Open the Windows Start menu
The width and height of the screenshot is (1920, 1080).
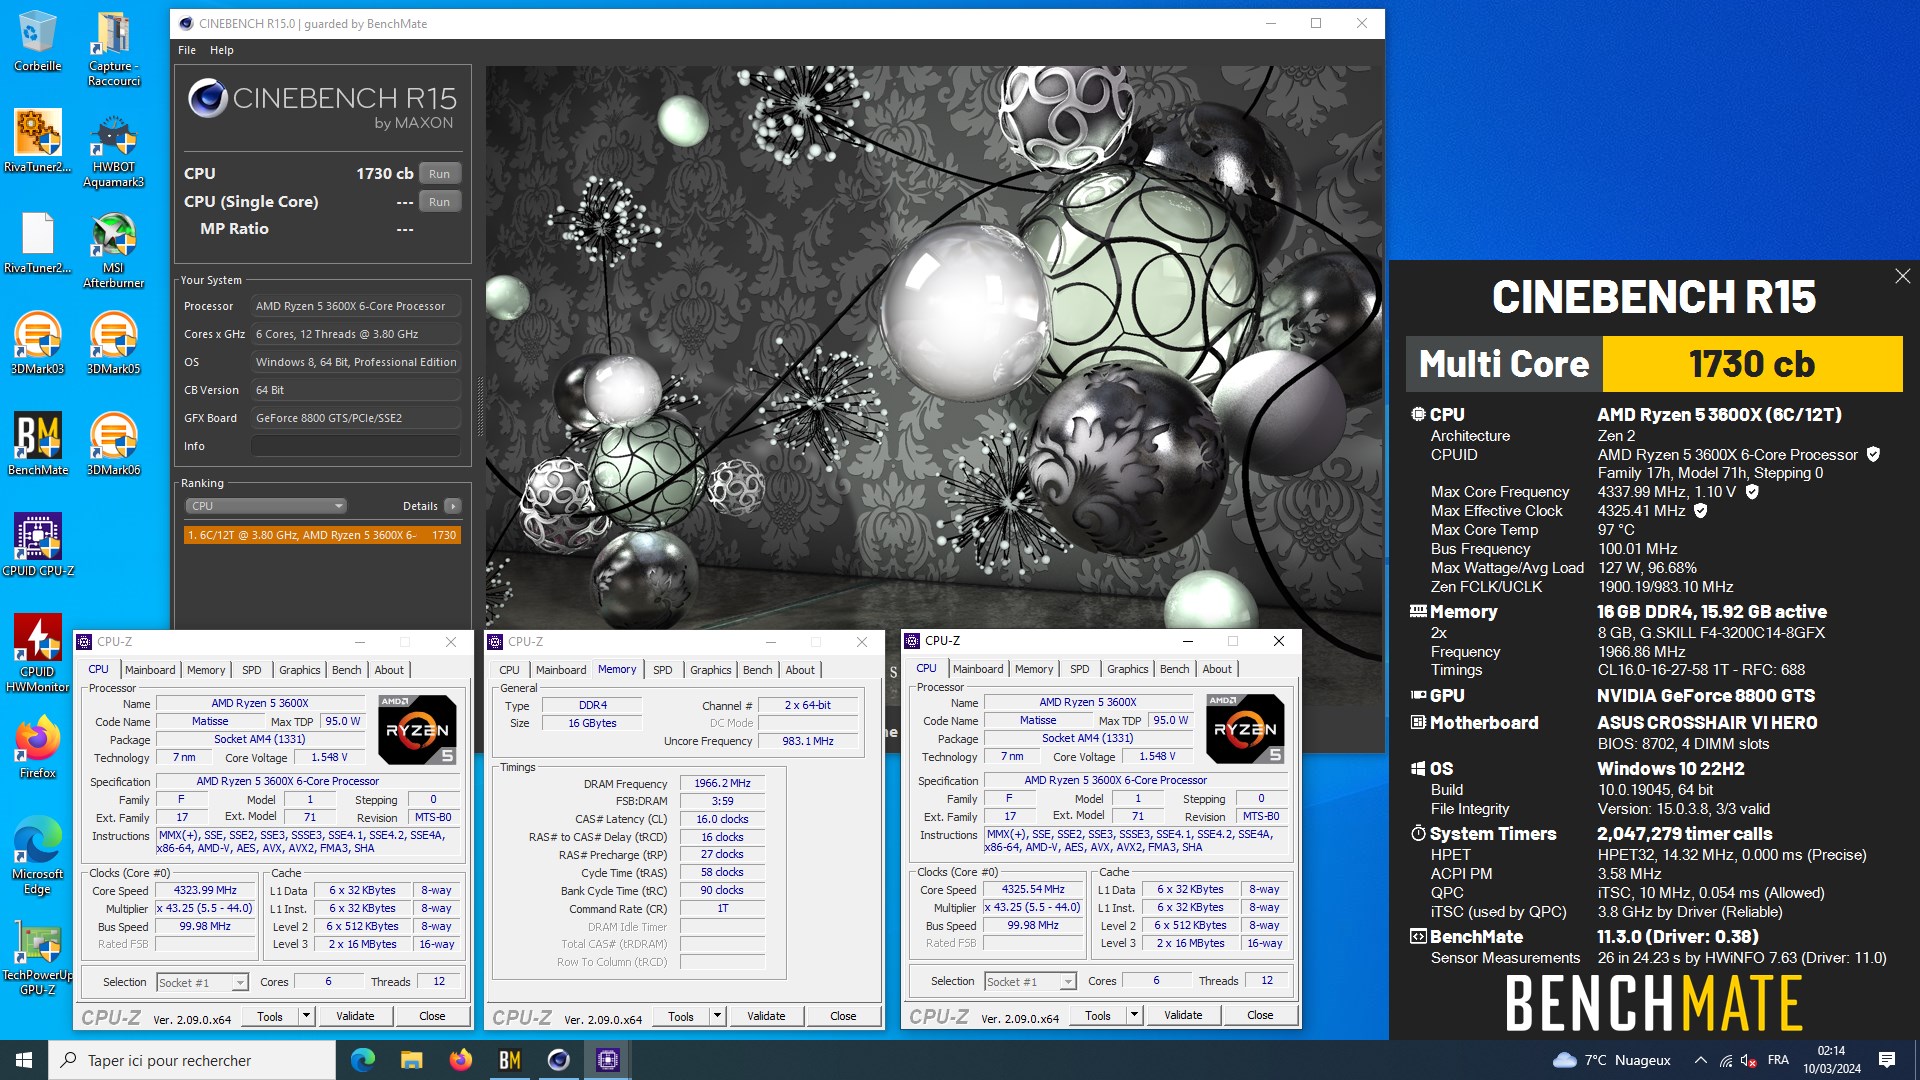pos(24,1060)
